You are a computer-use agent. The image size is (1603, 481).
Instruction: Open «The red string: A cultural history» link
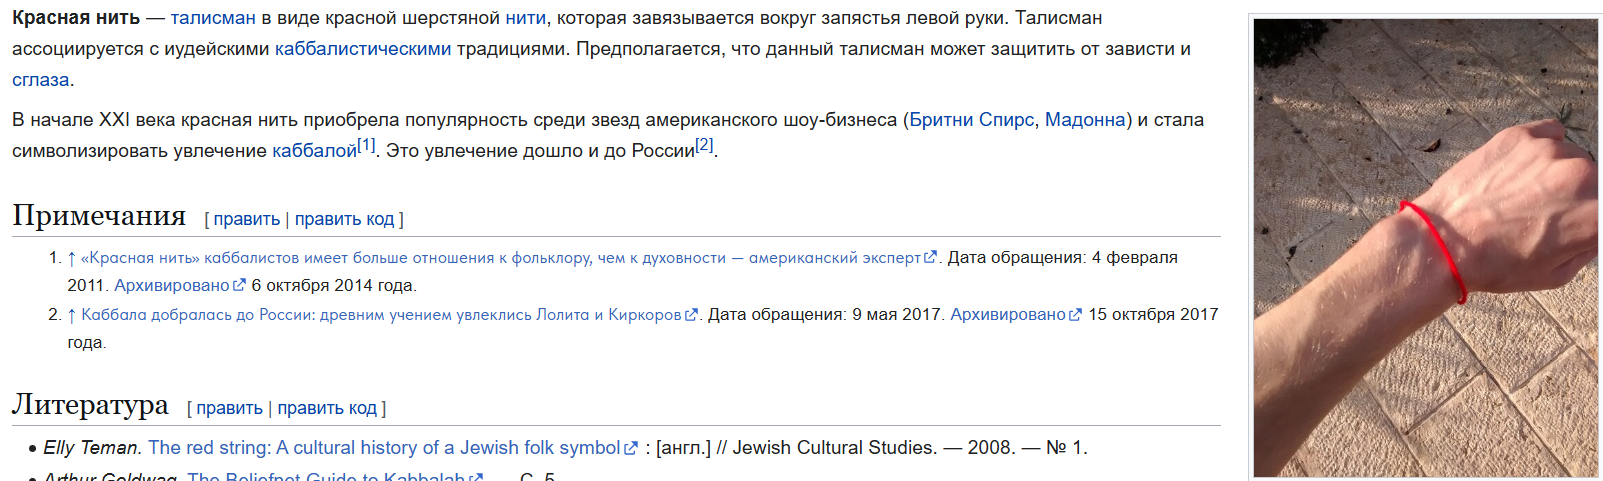pyautogui.click(x=384, y=448)
